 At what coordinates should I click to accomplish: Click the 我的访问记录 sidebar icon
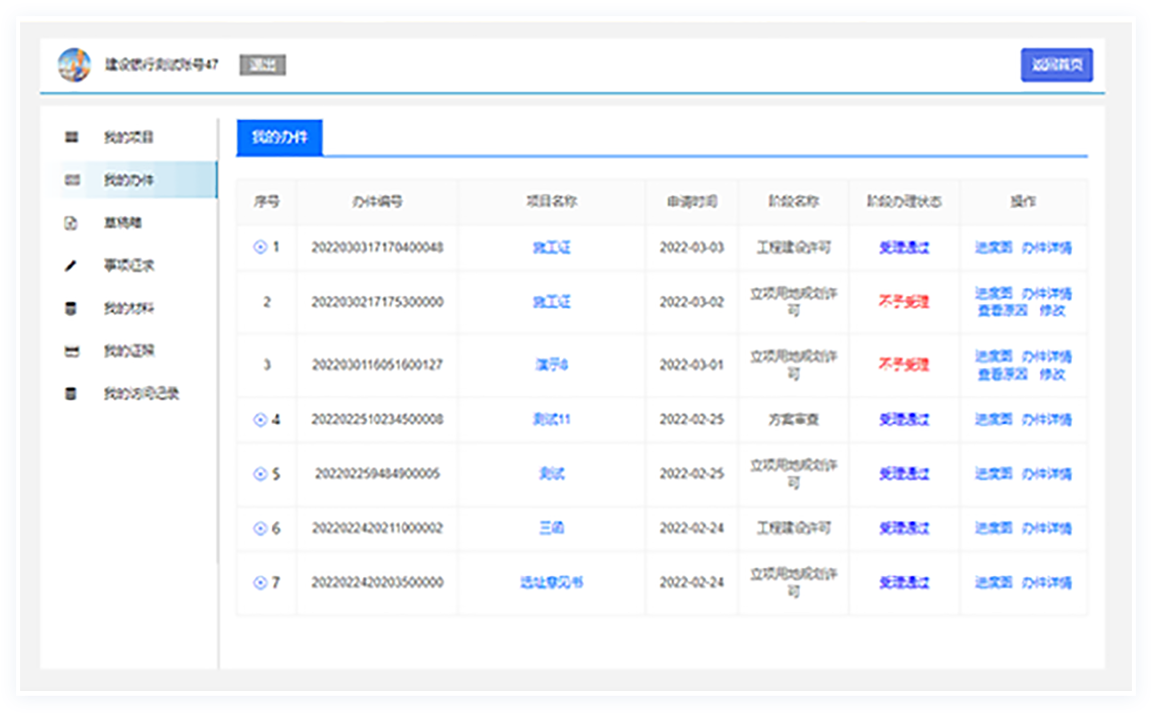pos(71,394)
